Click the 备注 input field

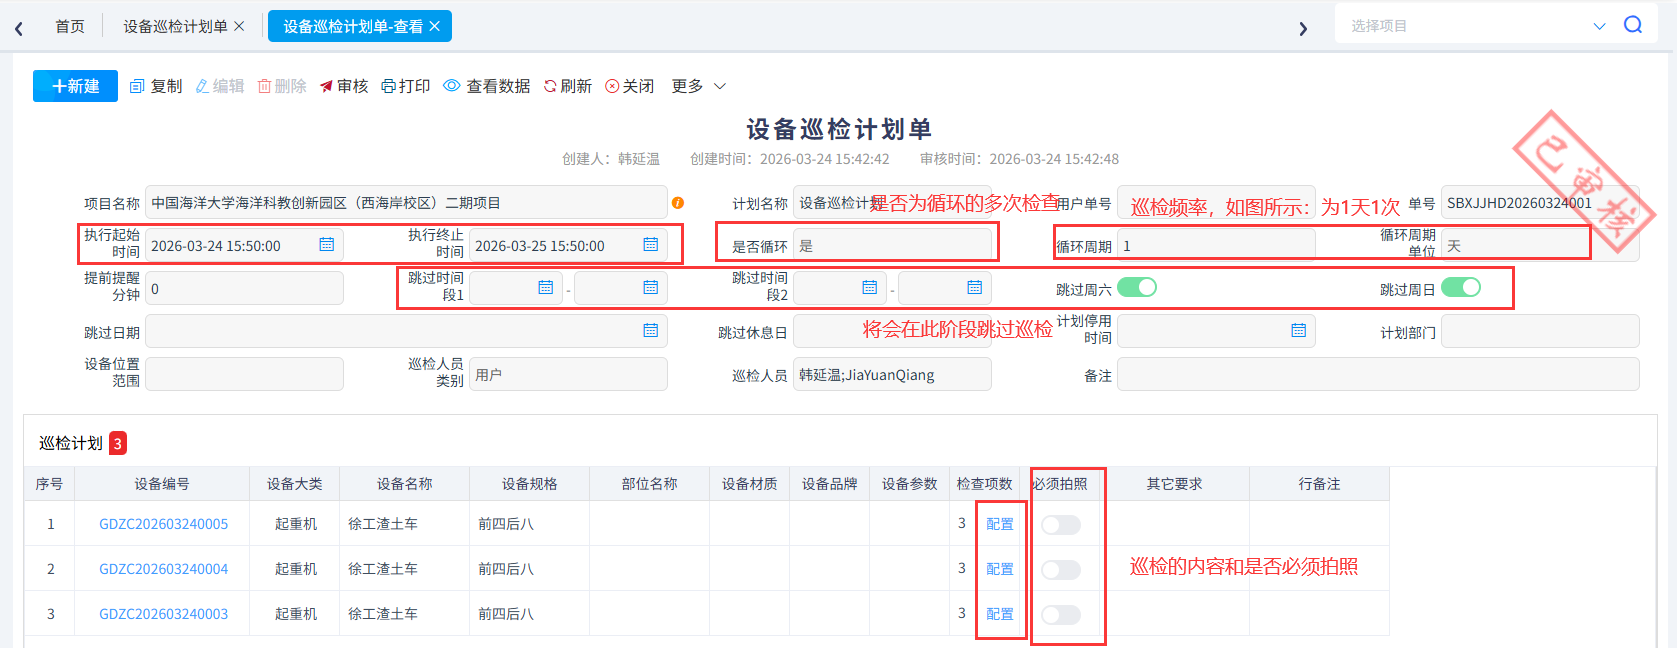[1378, 375]
